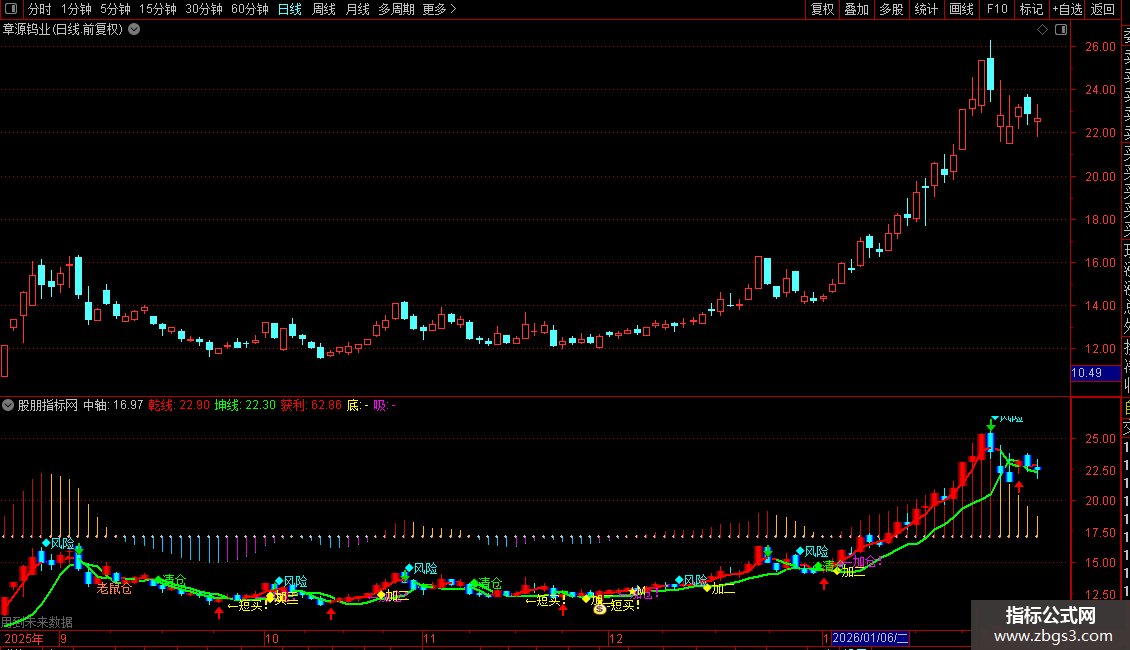Click the 用到未来数据 notice text
The width and height of the screenshot is (1130, 650).
click(37, 622)
